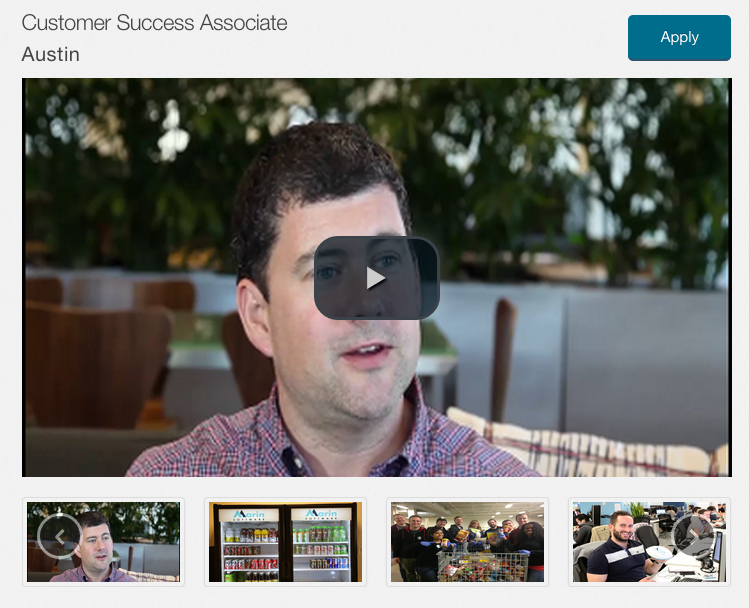
Task: Click the Apply button
Action: pos(679,38)
